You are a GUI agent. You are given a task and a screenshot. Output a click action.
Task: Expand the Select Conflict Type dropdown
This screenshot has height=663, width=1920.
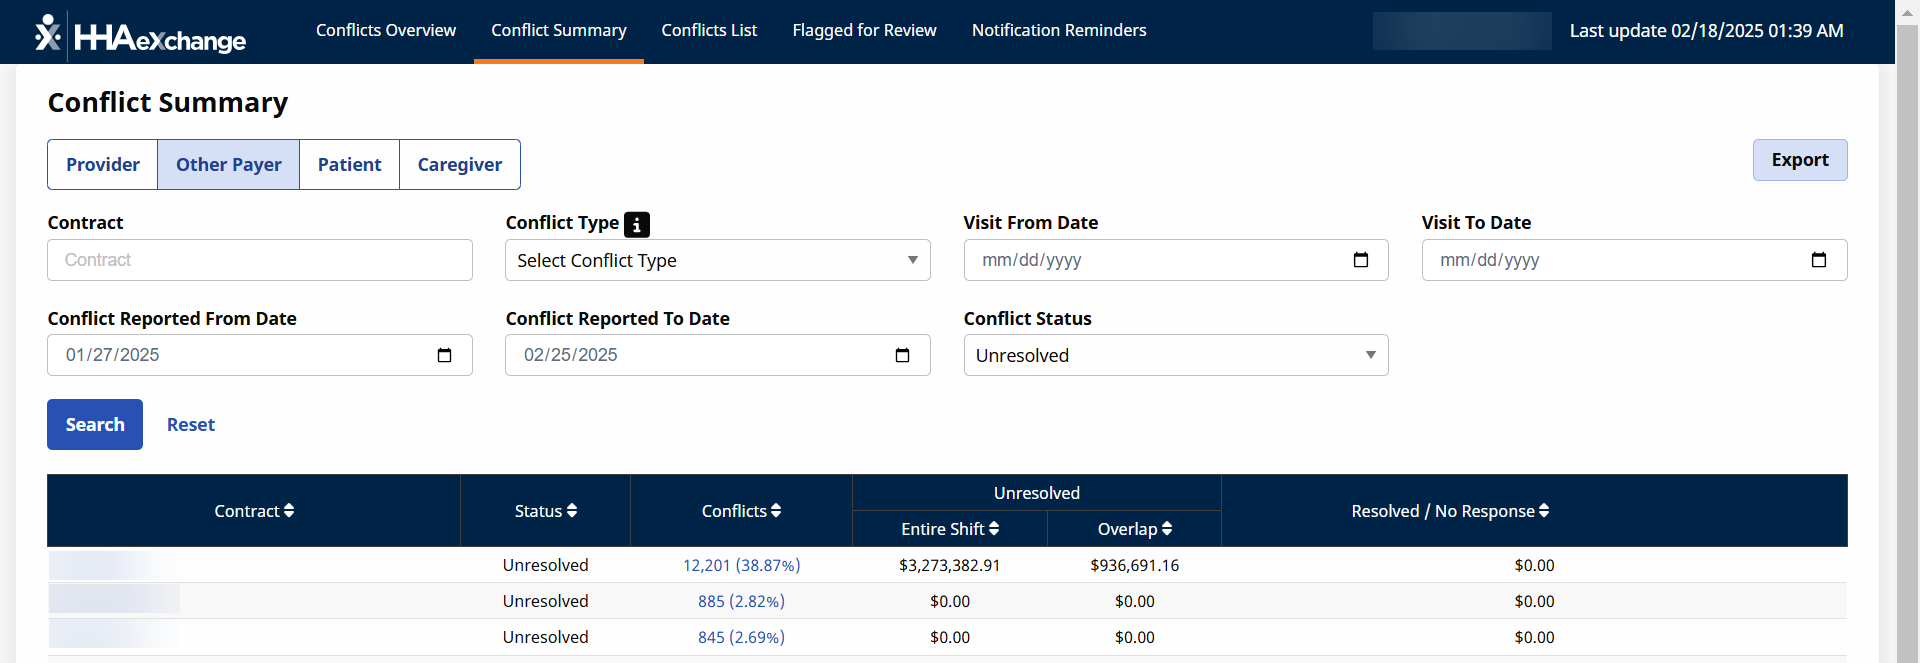(717, 260)
